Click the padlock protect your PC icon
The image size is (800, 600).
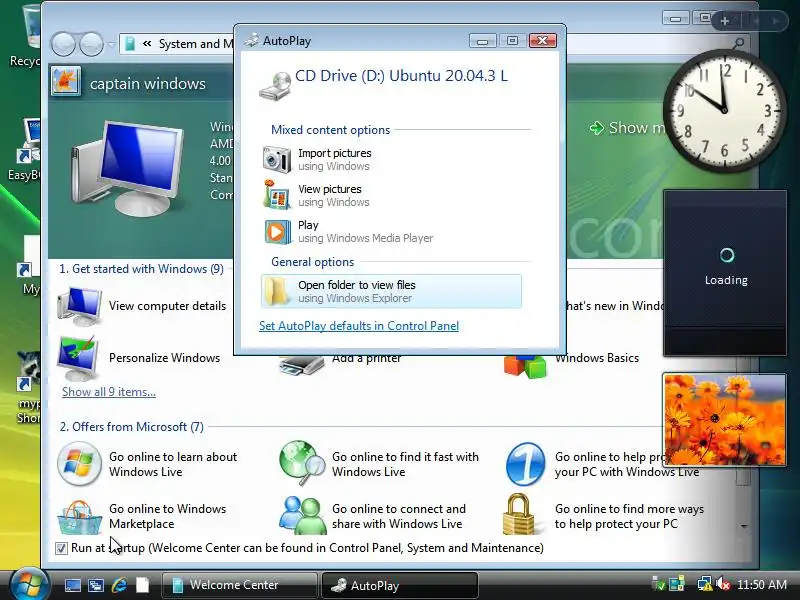coord(518,514)
